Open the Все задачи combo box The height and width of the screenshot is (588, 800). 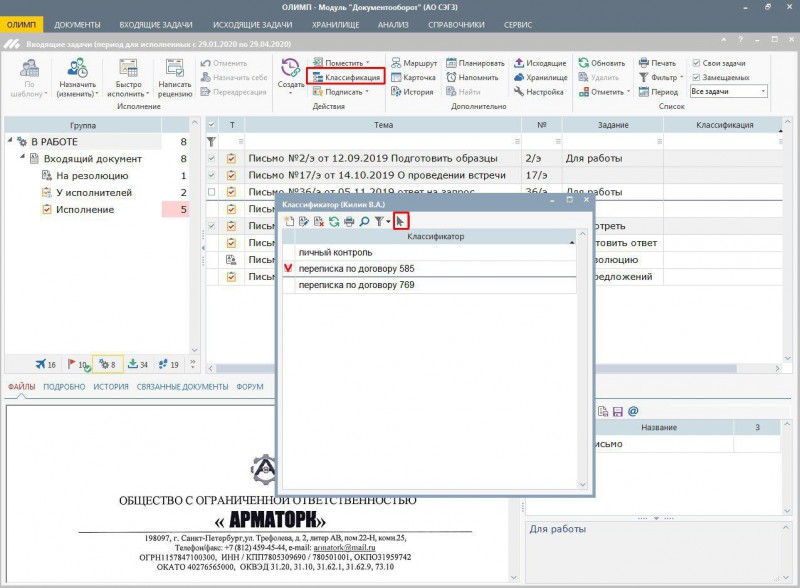point(729,91)
